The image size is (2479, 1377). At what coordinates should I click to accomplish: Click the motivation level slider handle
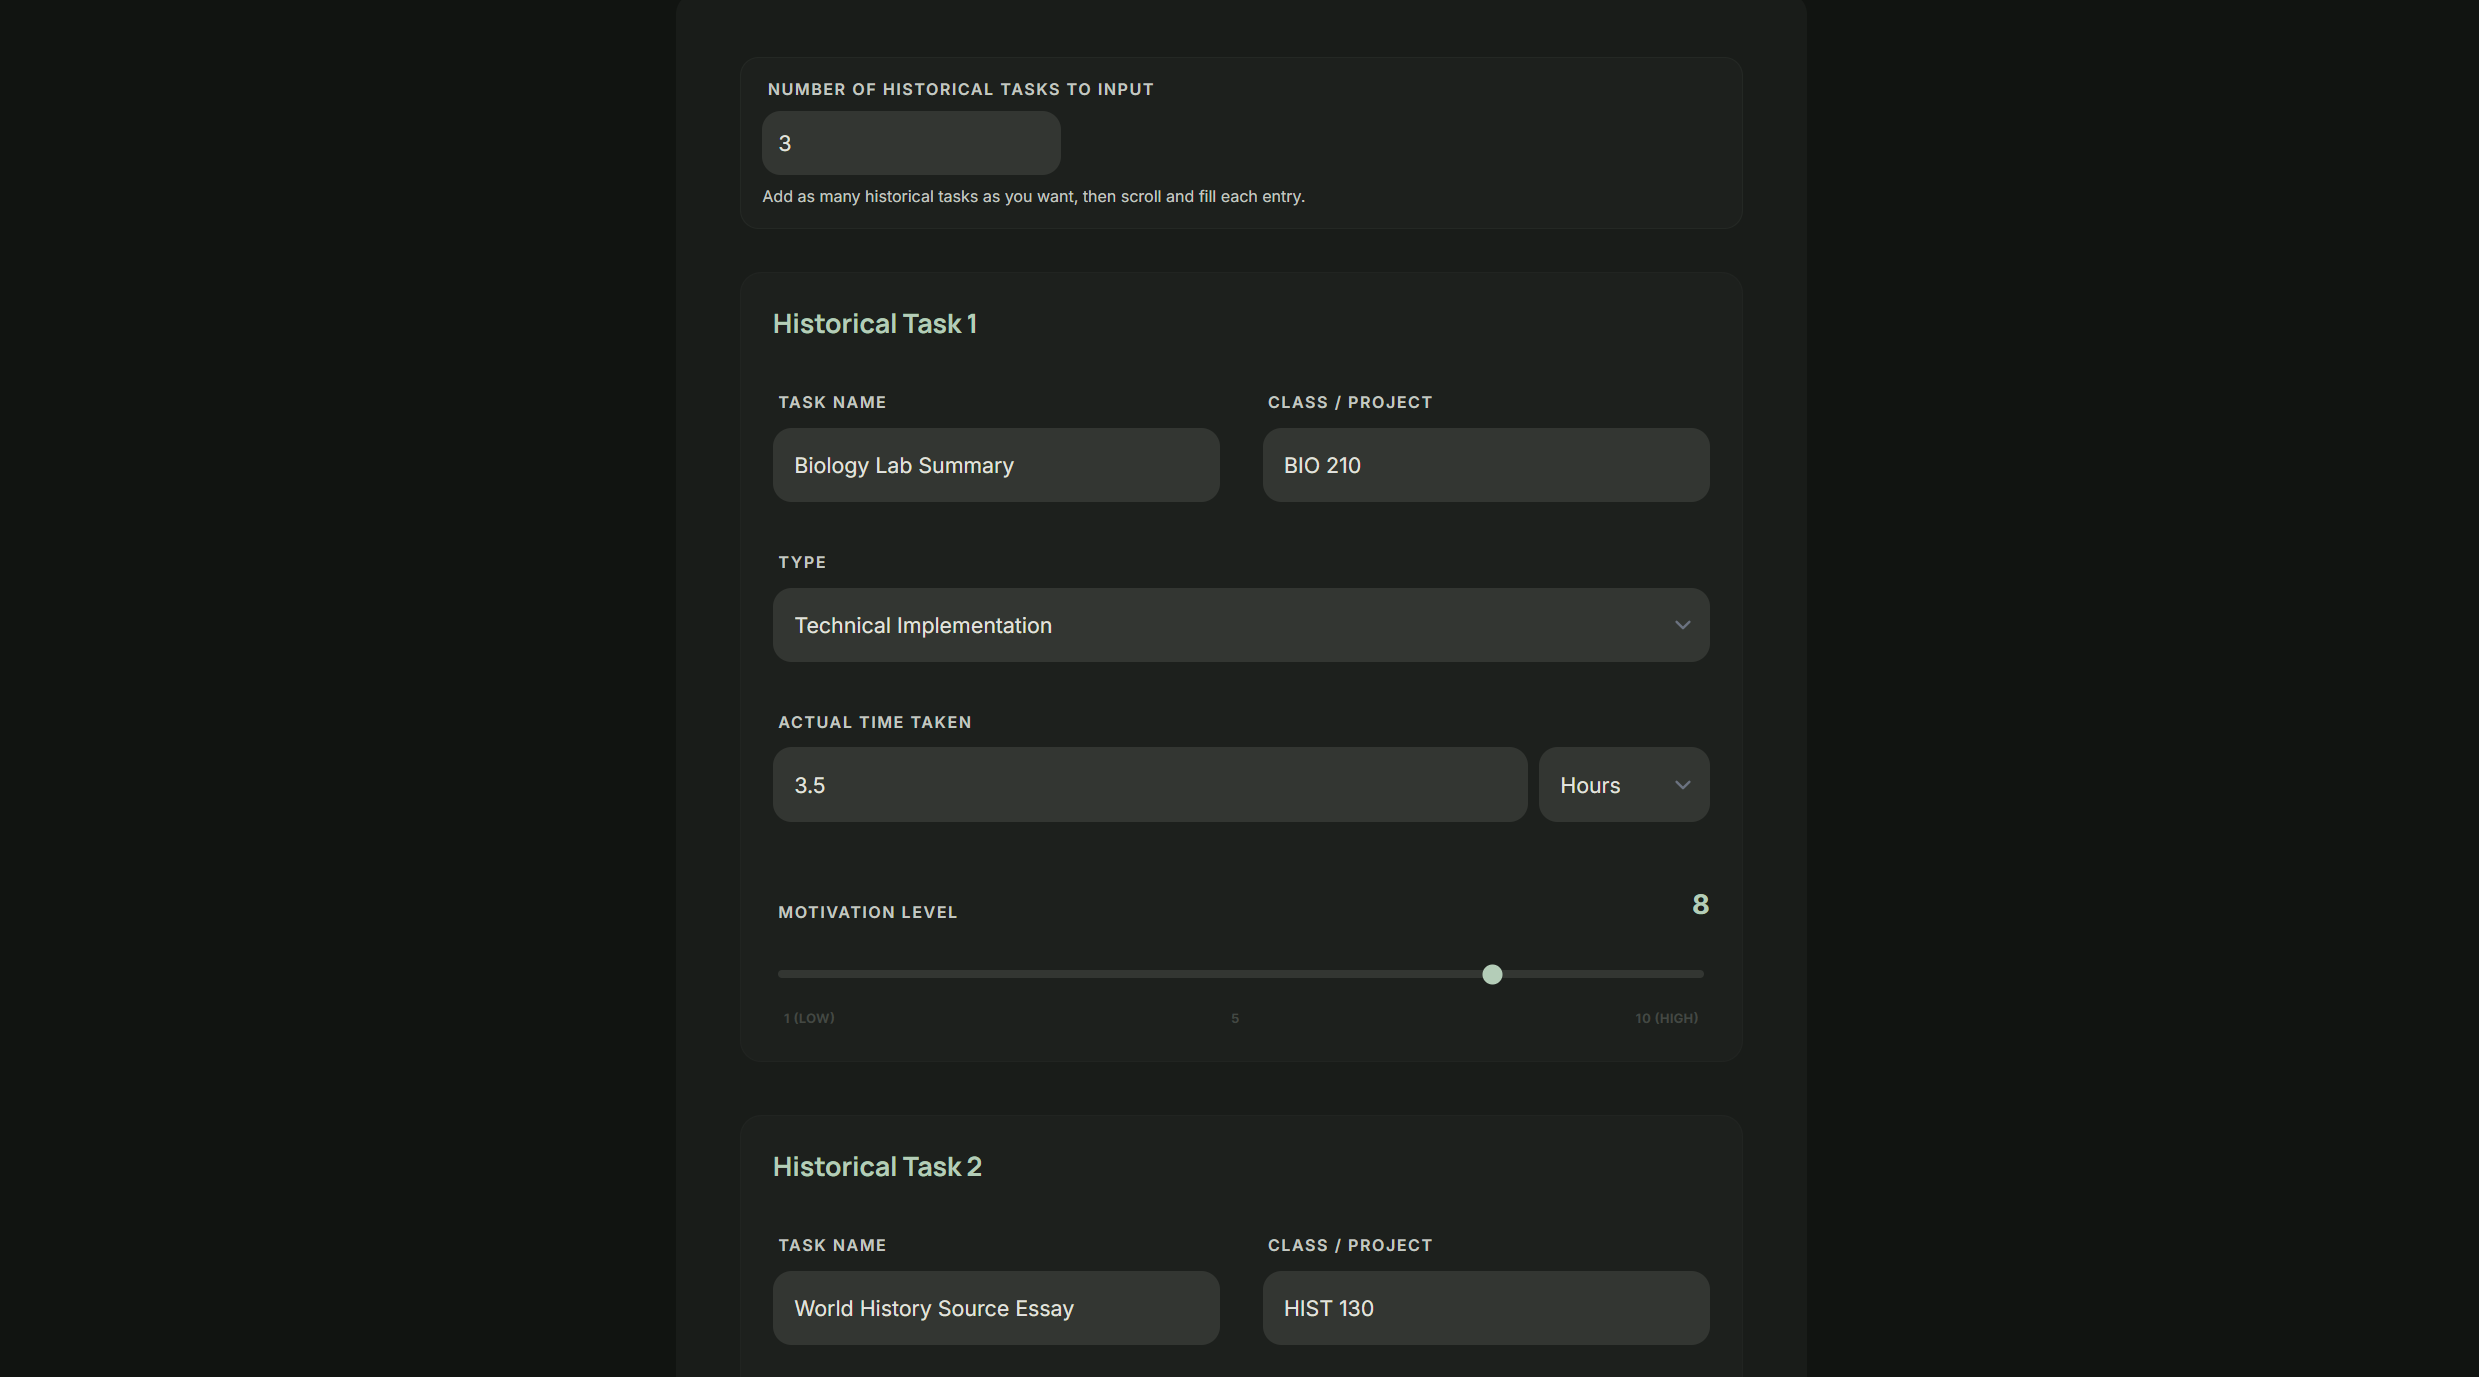pos(1492,974)
